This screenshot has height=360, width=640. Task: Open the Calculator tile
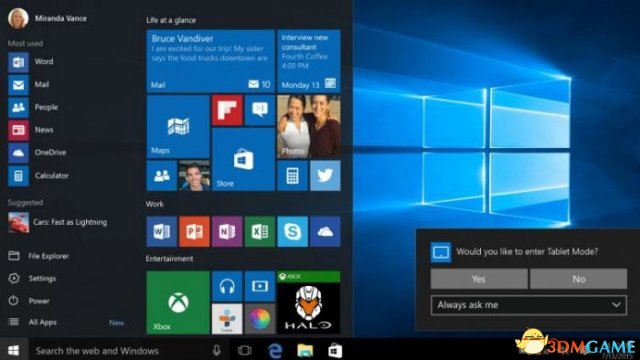(292, 176)
